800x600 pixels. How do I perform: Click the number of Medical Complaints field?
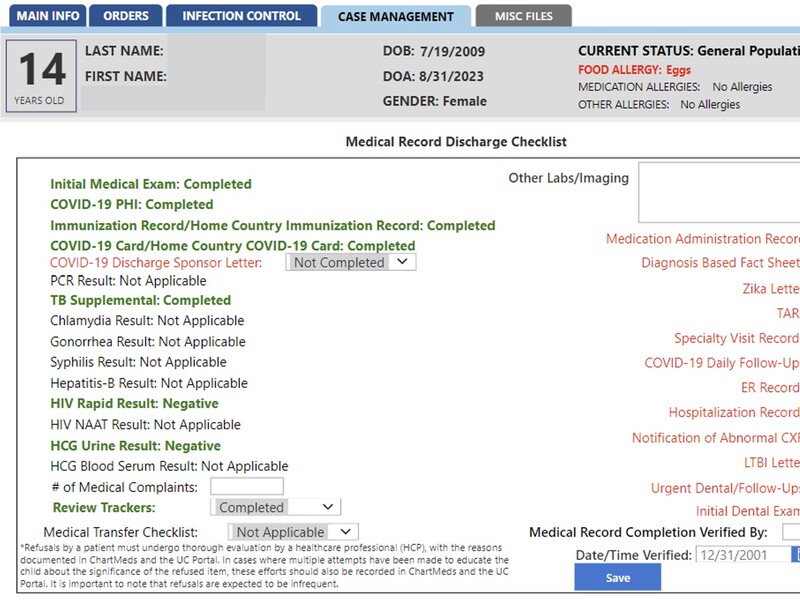coord(246,487)
